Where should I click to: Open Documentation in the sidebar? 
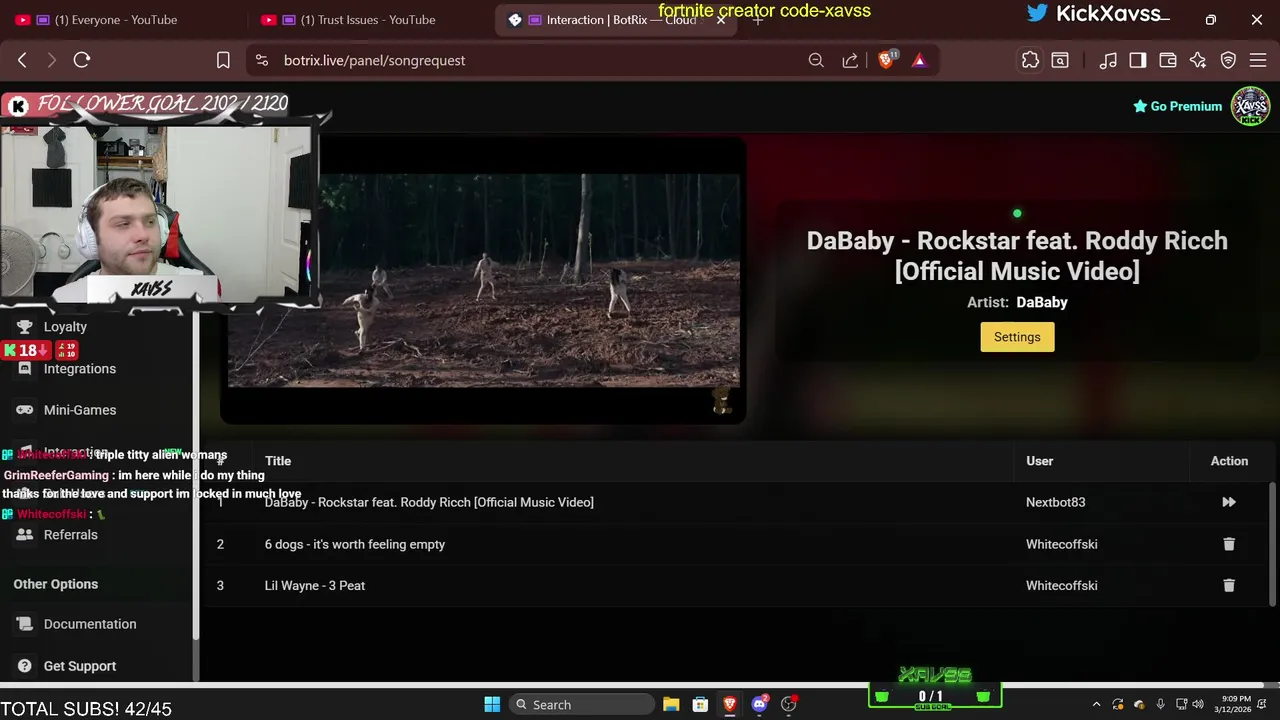(x=90, y=624)
